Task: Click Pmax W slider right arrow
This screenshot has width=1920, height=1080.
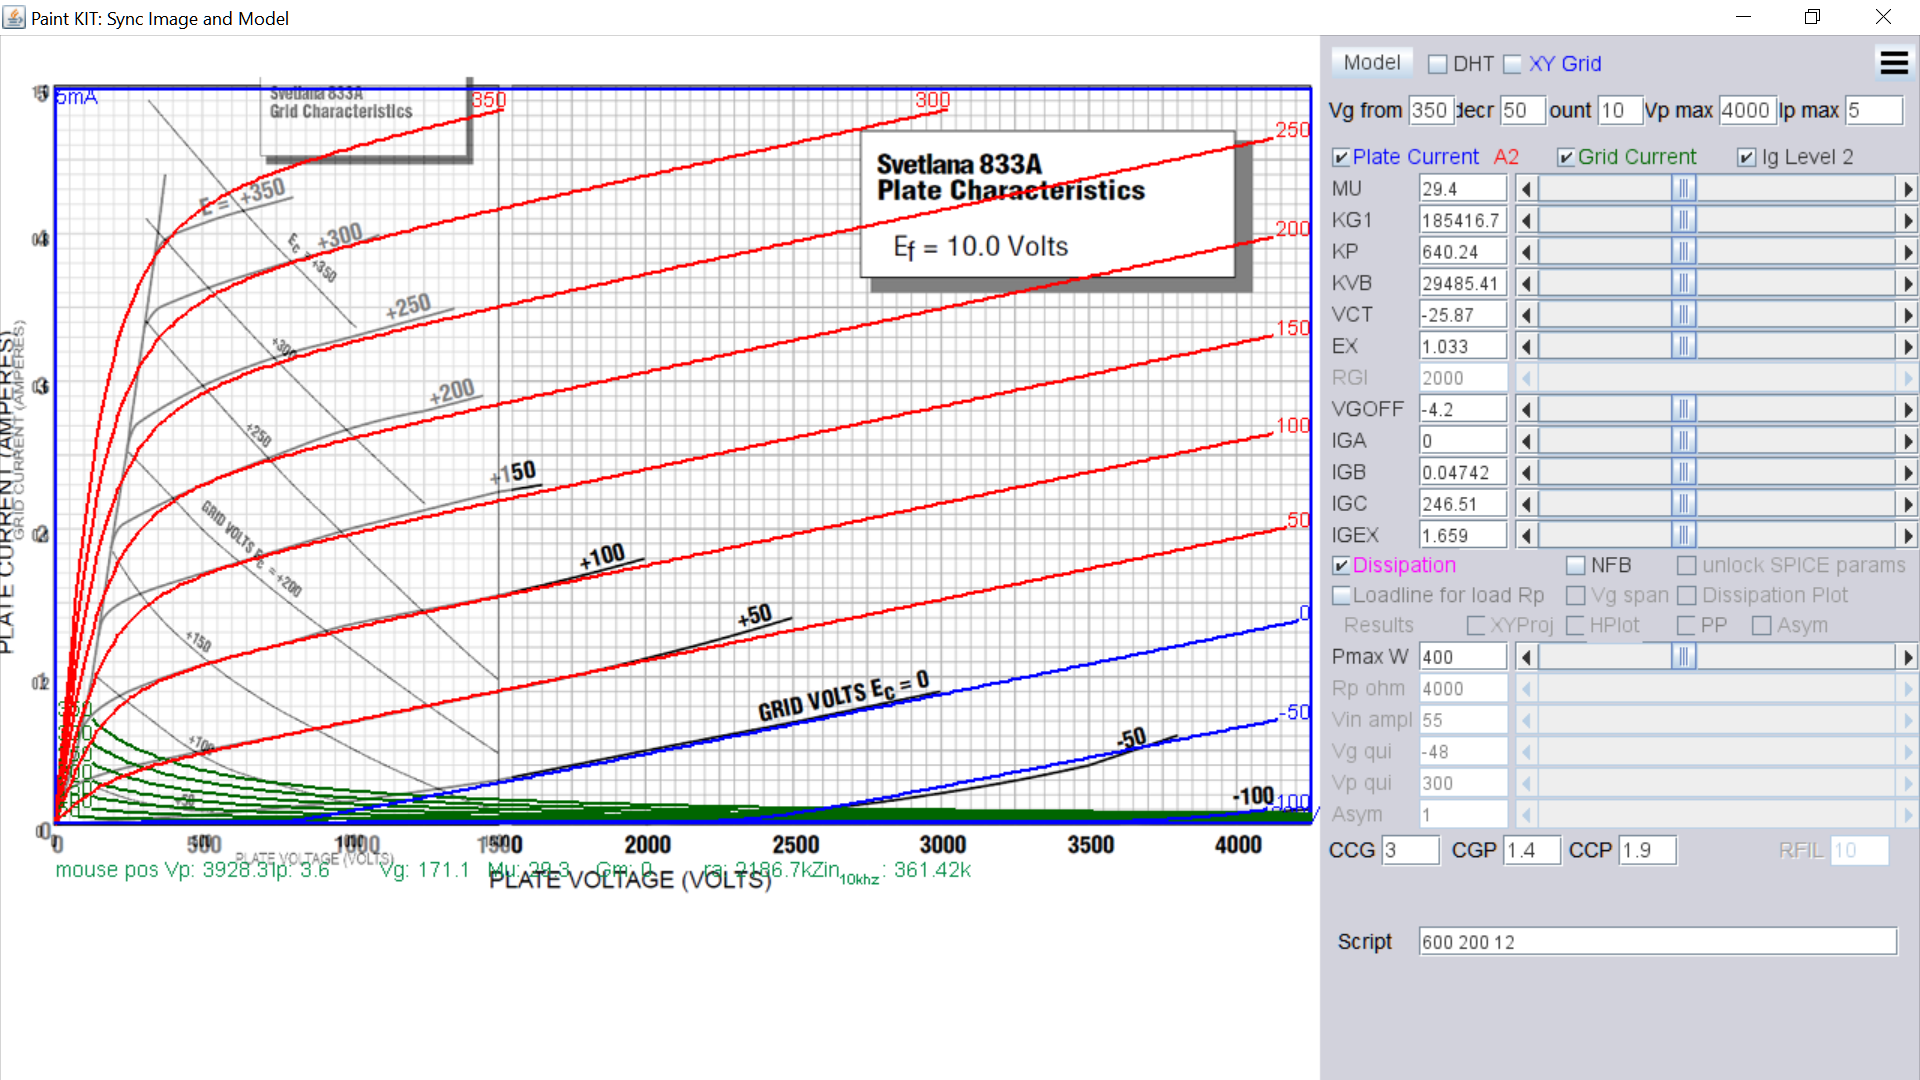Action: click(1907, 657)
